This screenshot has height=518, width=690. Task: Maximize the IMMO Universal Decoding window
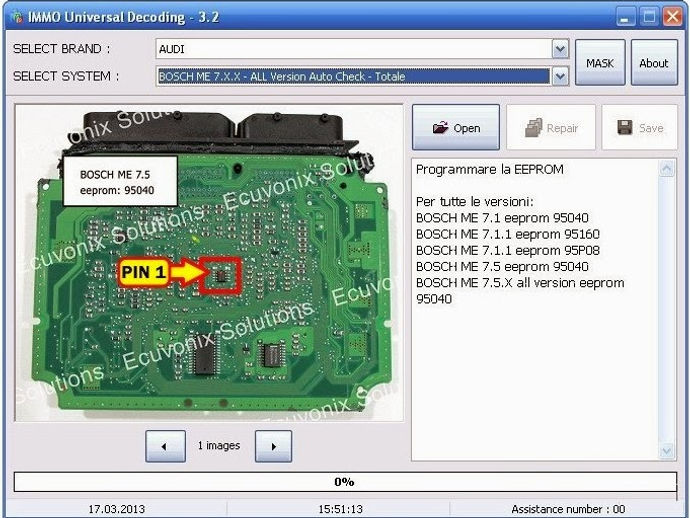pos(649,17)
